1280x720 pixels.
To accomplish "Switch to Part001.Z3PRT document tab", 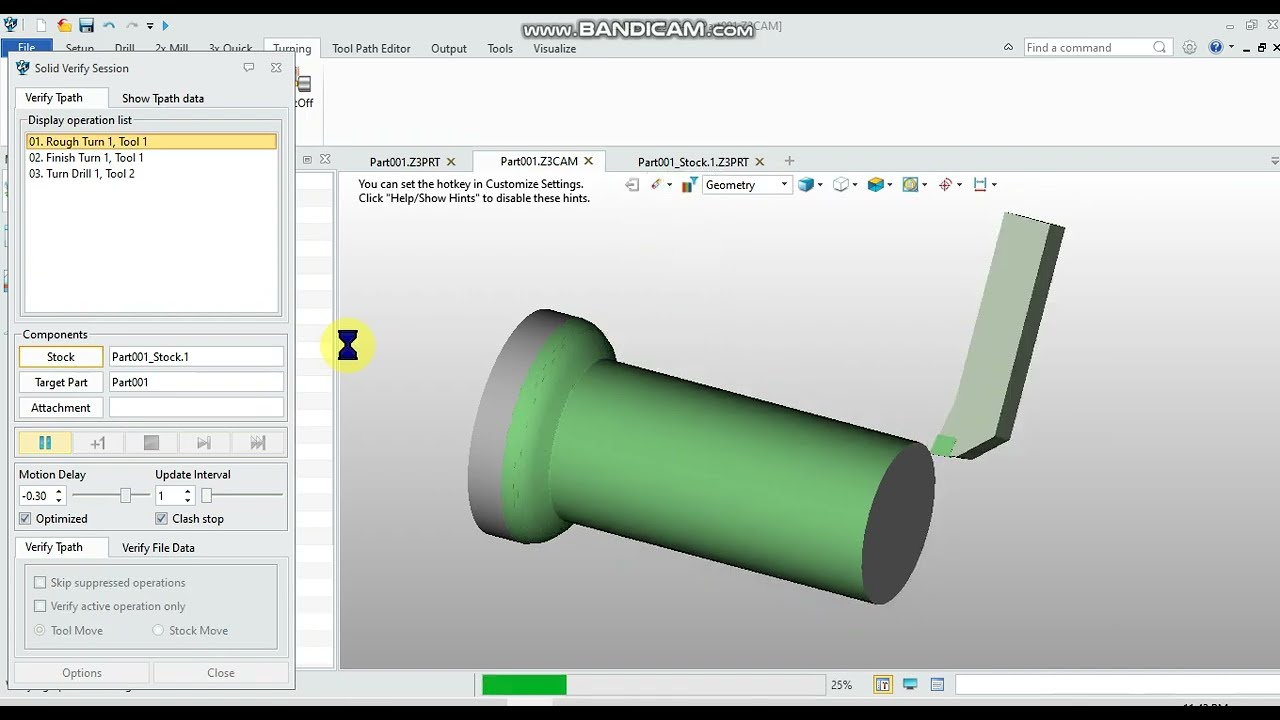I will click(x=404, y=162).
